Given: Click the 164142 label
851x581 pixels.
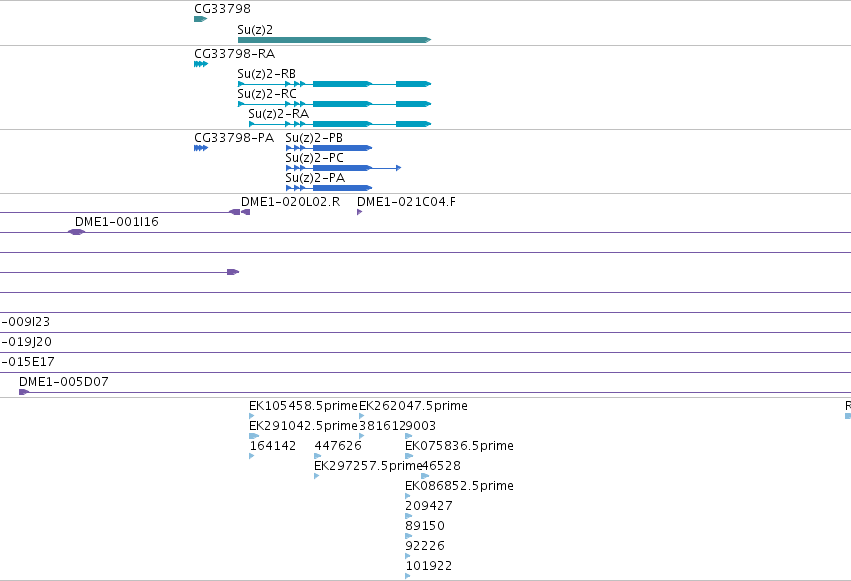Looking at the screenshot, I should coord(273,446).
